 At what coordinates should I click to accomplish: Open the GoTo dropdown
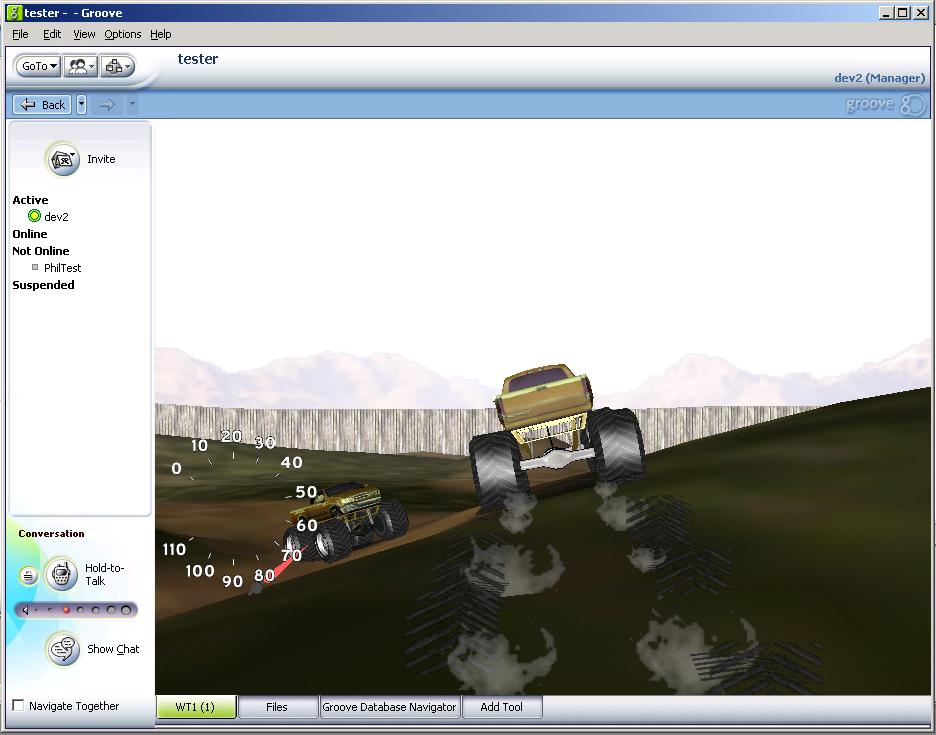click(40, 66)
